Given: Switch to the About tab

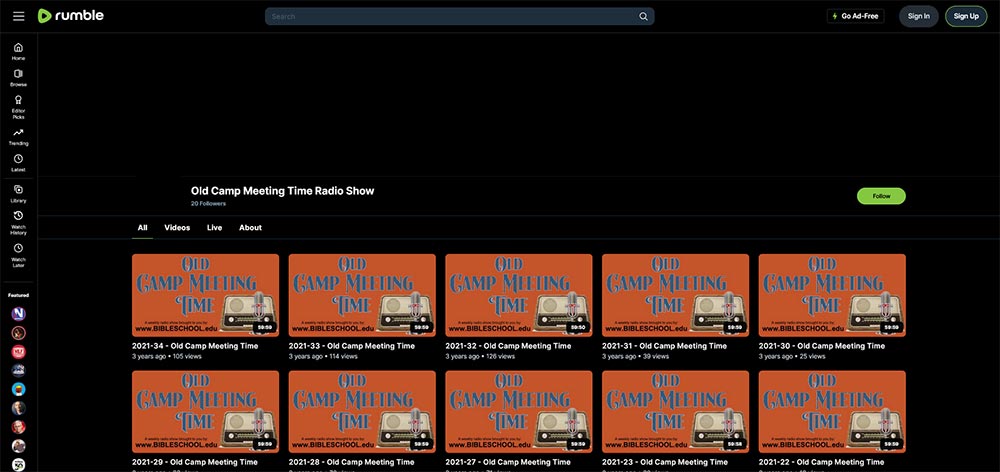Looking at the screenshot, I should point(250,228).
